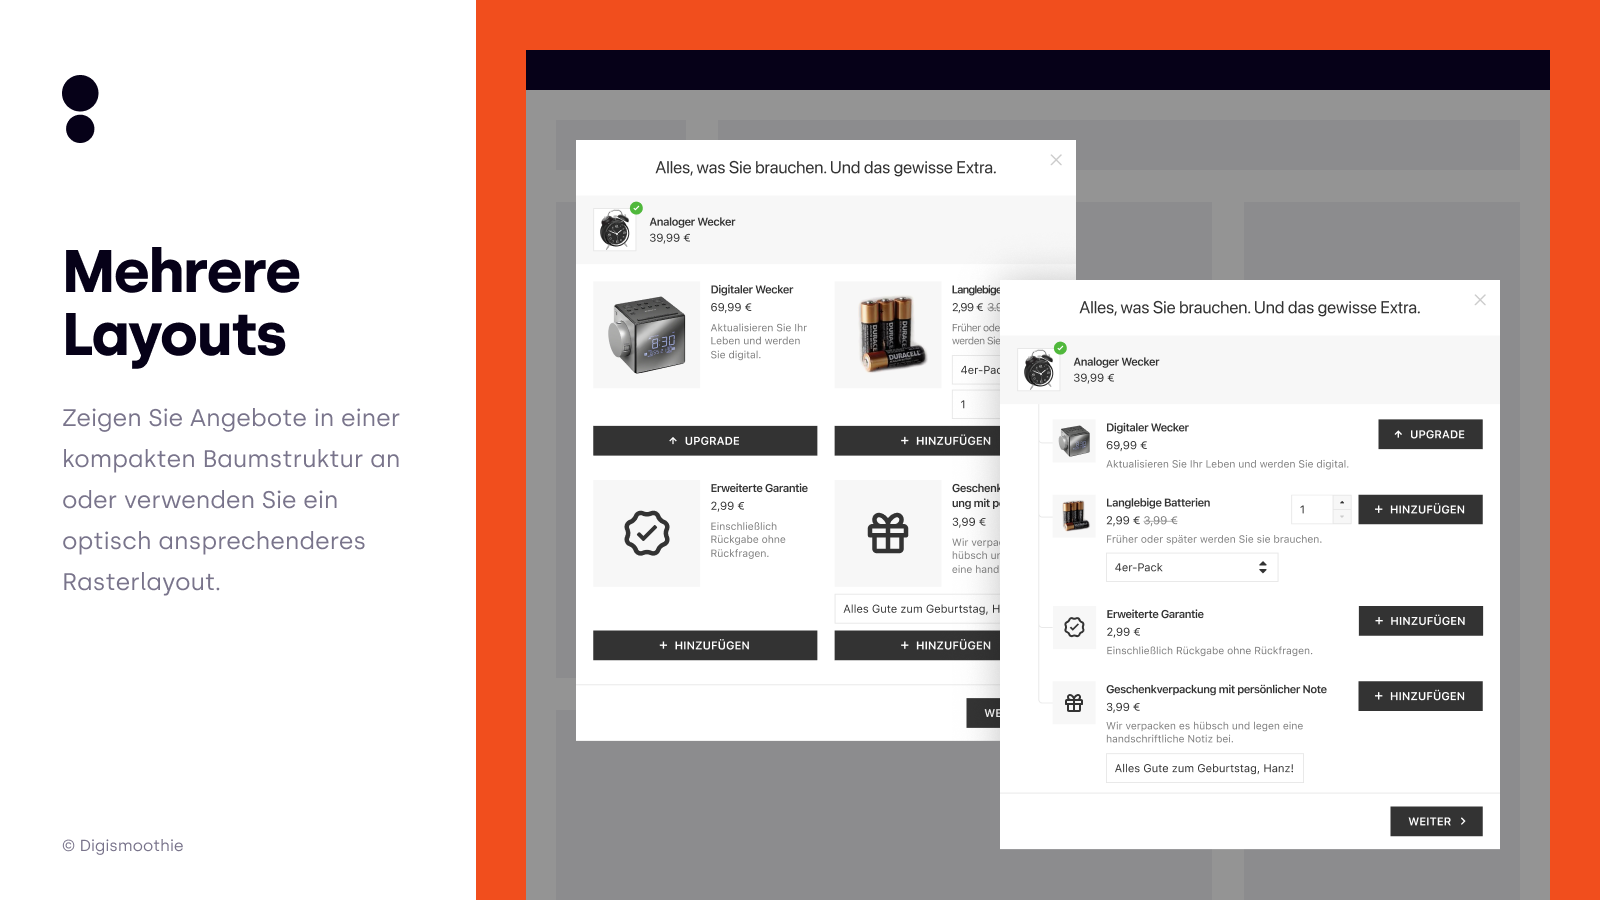
Task: Close the back grid-layout popup
Action: pos(1056,160)
